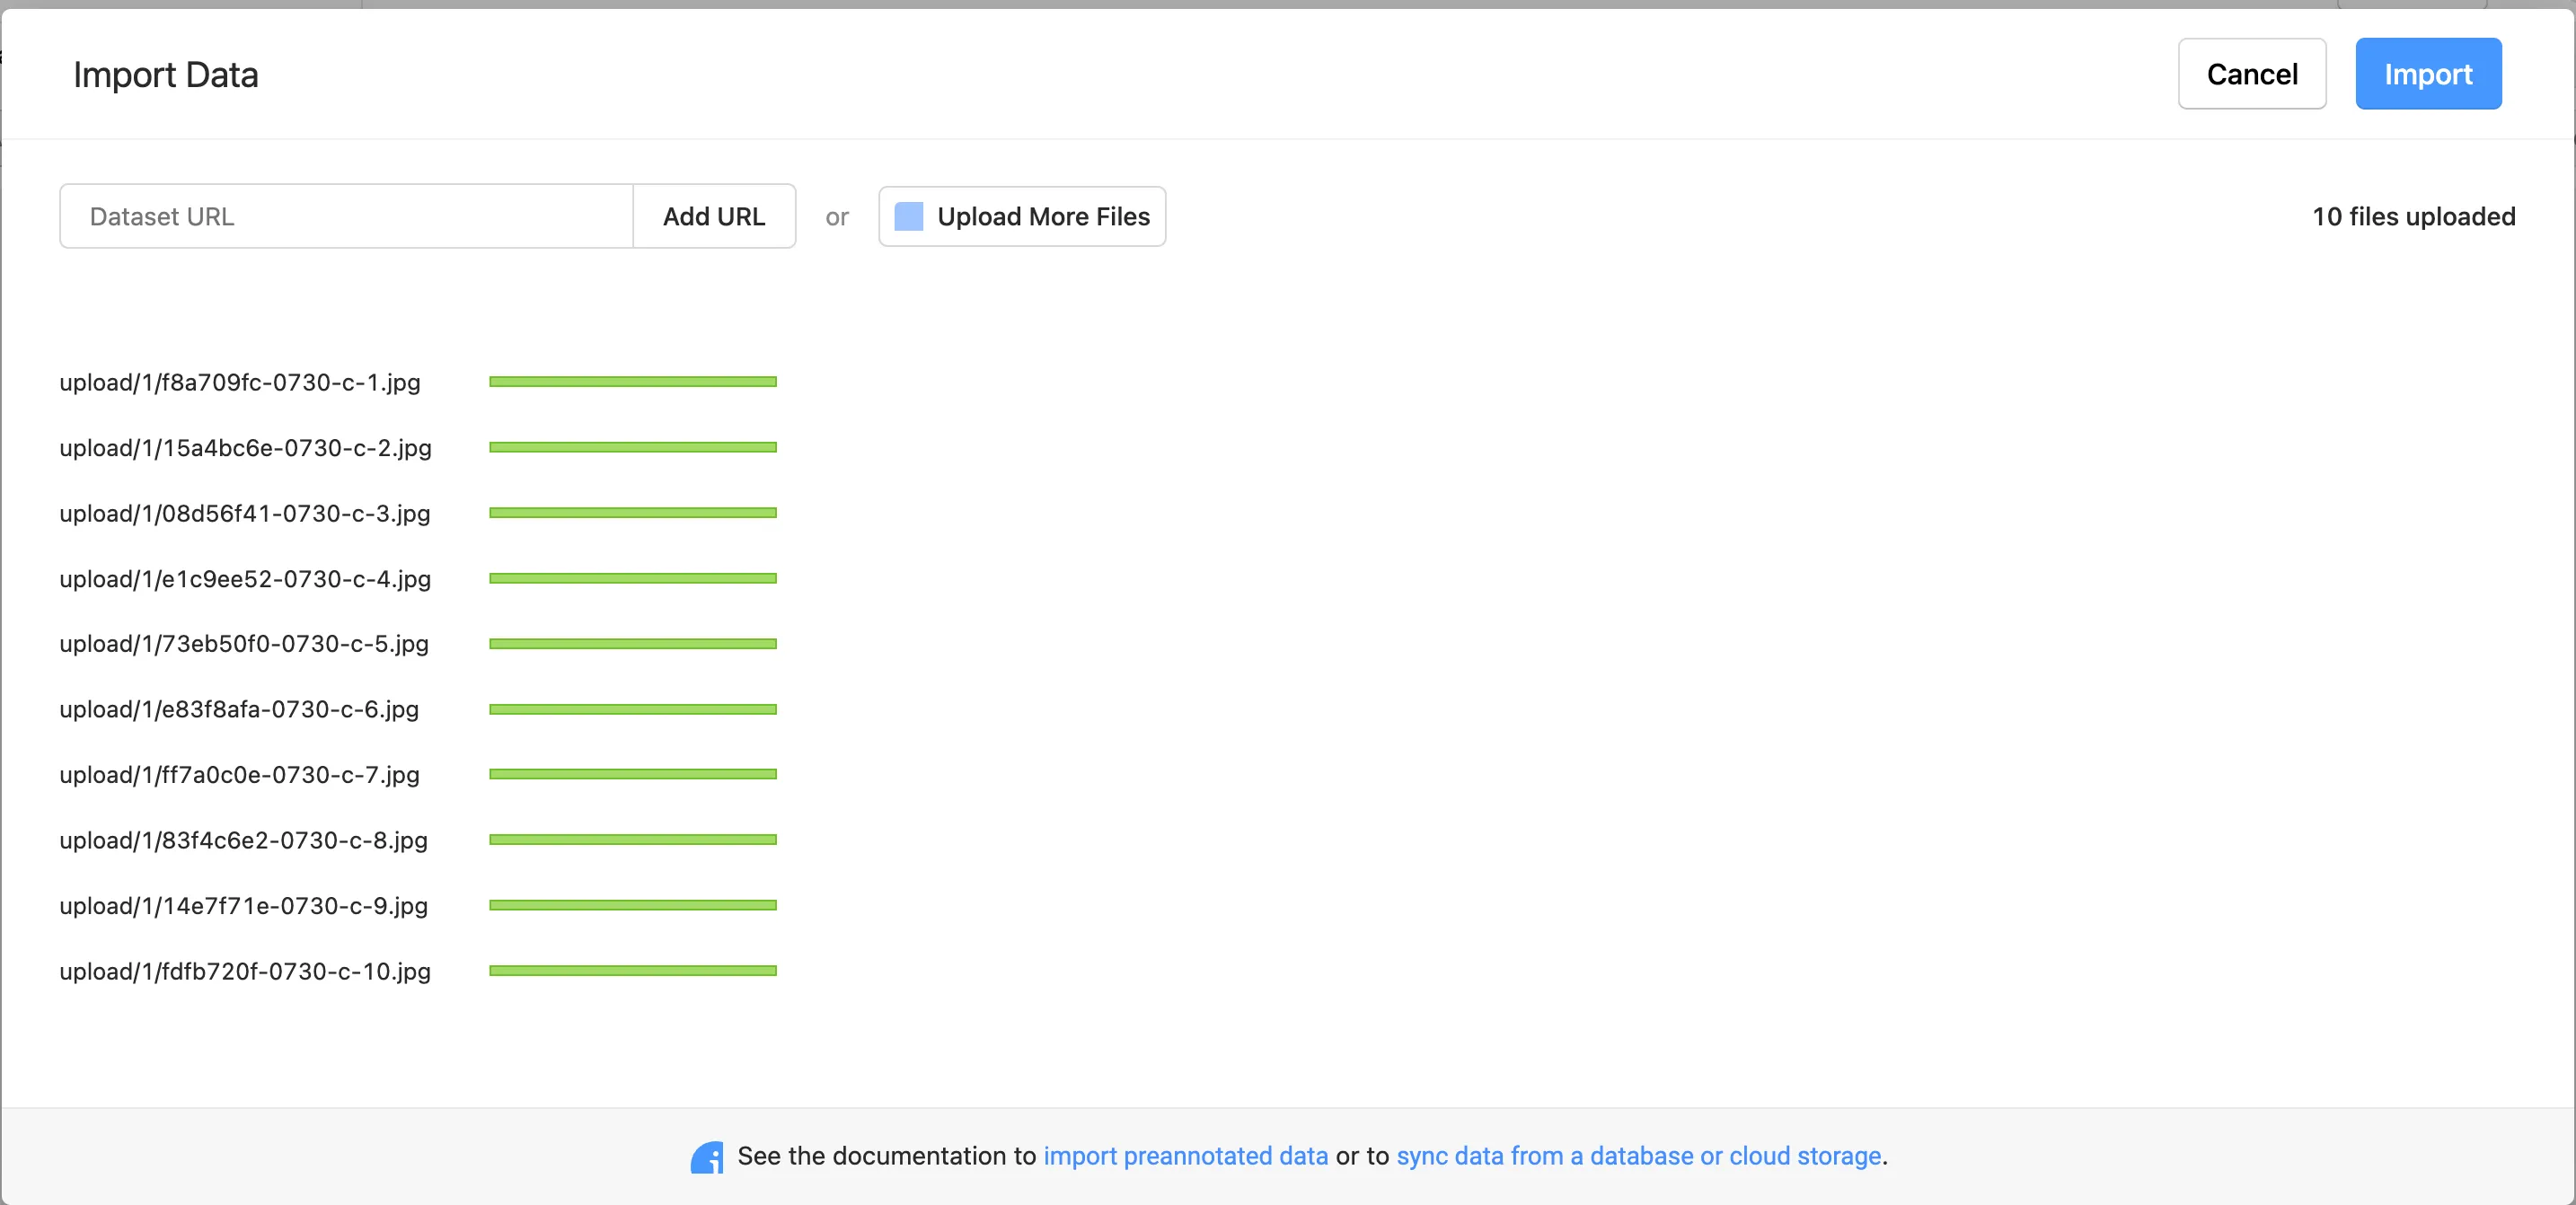Click the upload icon beside Upload More Files
Screen dimensions: 2576x1205
click(908, 216)
